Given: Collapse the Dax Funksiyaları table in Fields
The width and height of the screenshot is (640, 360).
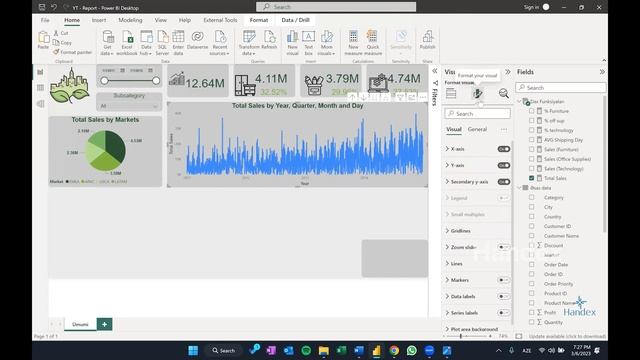Looking at the screenshot, I should click(520, 101).
